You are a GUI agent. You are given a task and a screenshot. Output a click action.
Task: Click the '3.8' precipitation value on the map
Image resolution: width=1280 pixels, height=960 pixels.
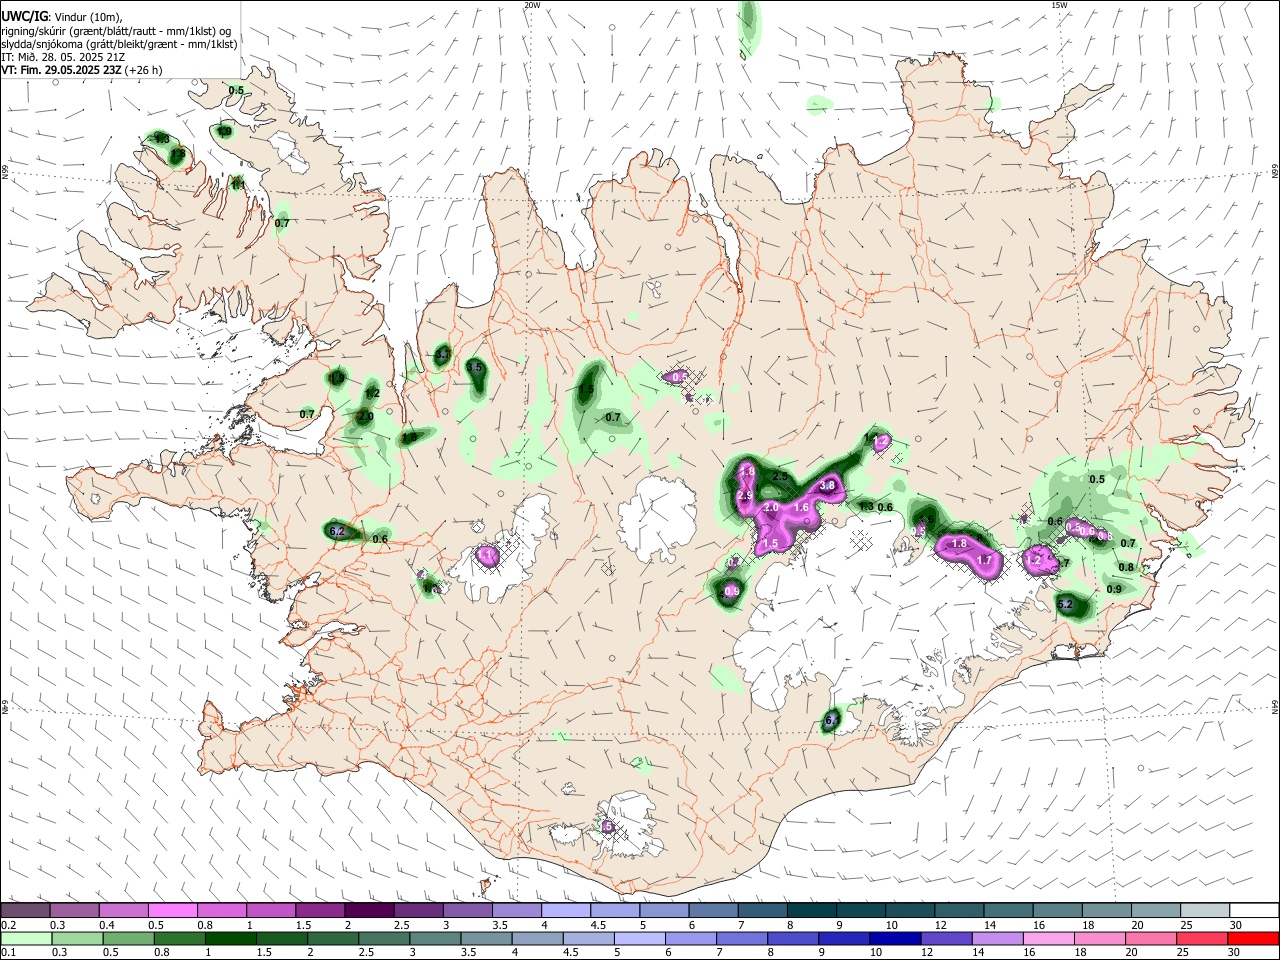click(x=827, y=486)
